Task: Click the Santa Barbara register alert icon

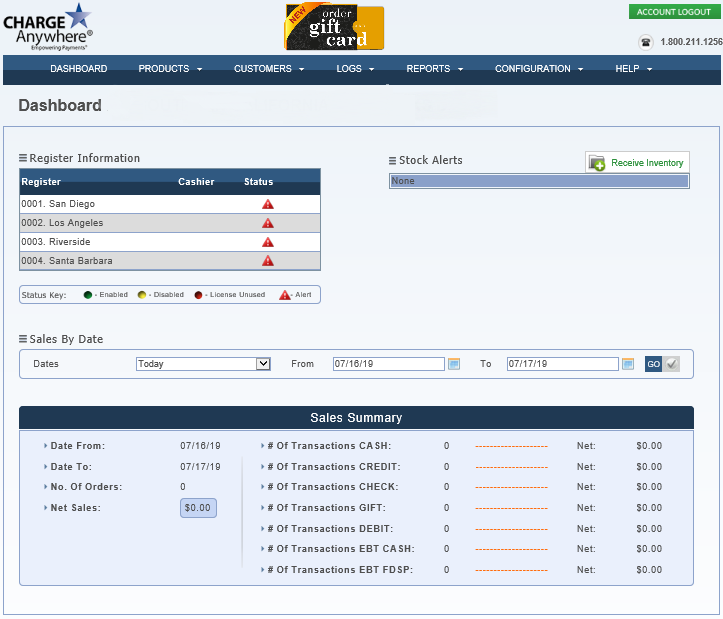Action: pyautogui.click(x=267, y=261)
